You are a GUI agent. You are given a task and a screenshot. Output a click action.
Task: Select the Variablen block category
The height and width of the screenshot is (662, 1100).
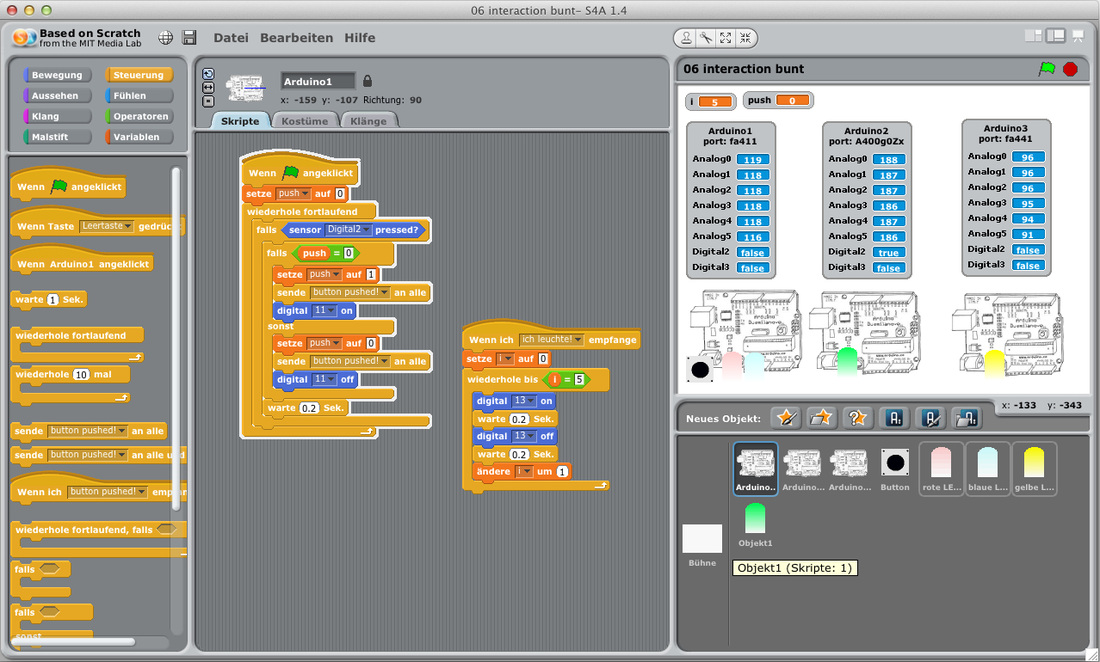(x=138, y=137)
